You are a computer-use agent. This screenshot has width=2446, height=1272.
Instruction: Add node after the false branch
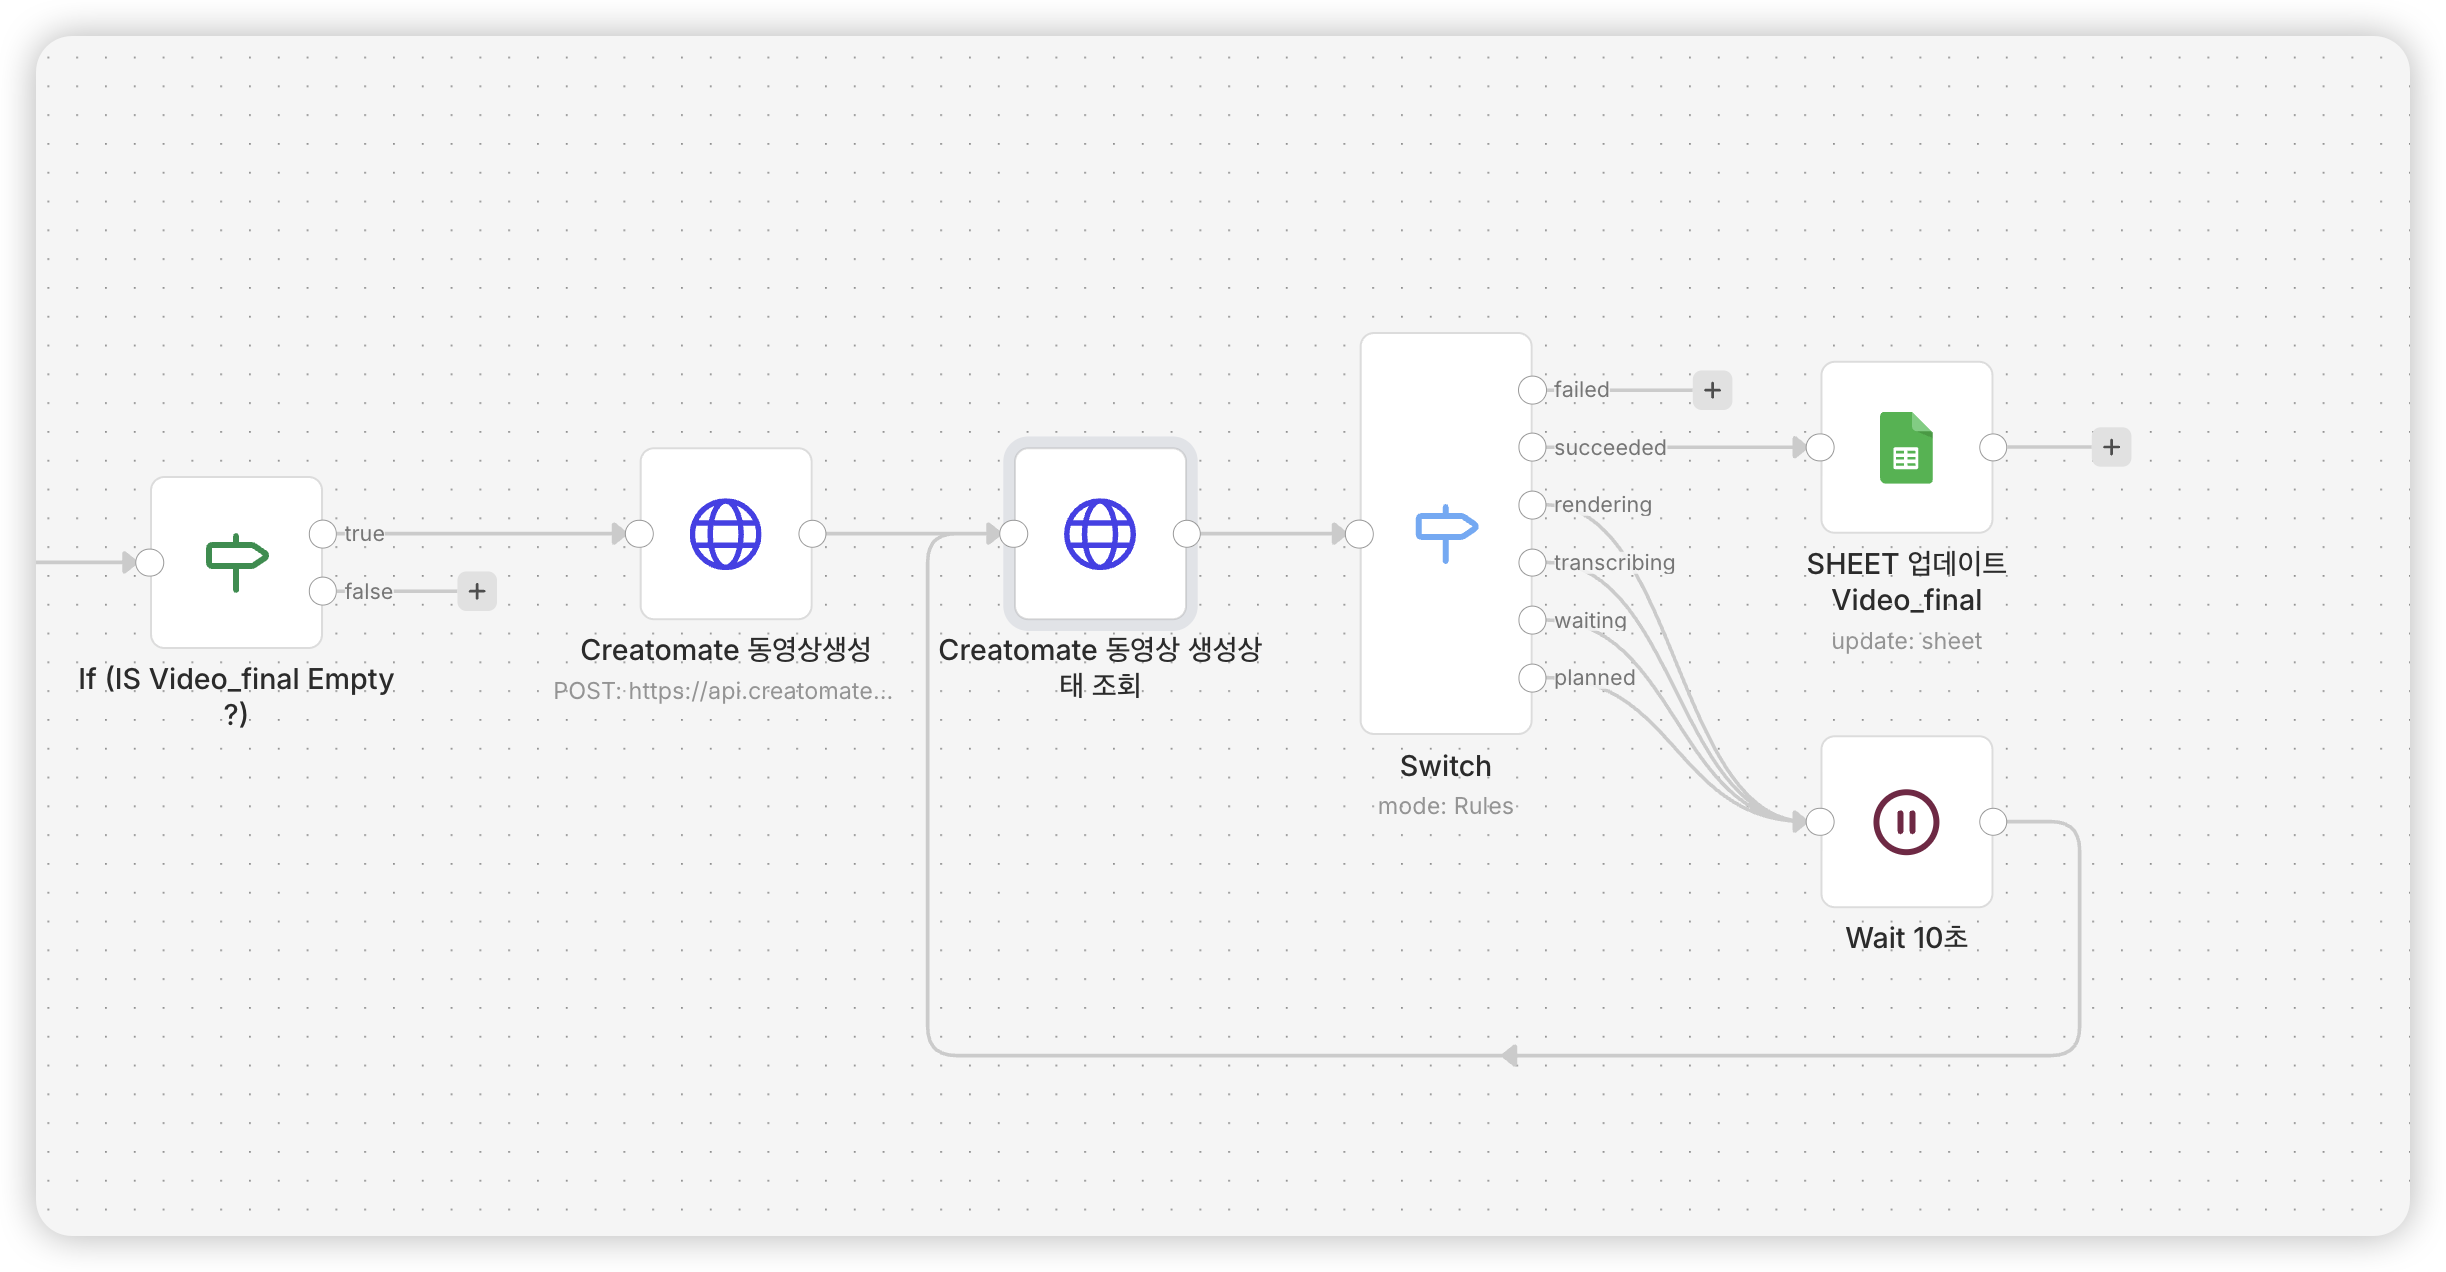477,591
